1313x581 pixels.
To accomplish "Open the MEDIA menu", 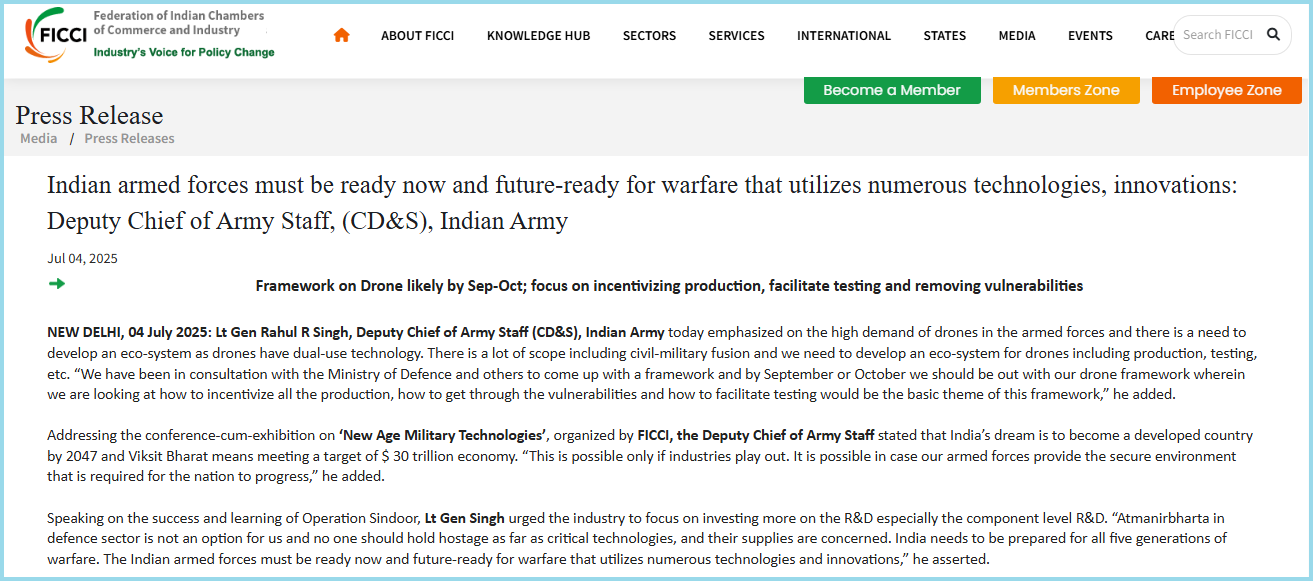I will click(1017, 36).
